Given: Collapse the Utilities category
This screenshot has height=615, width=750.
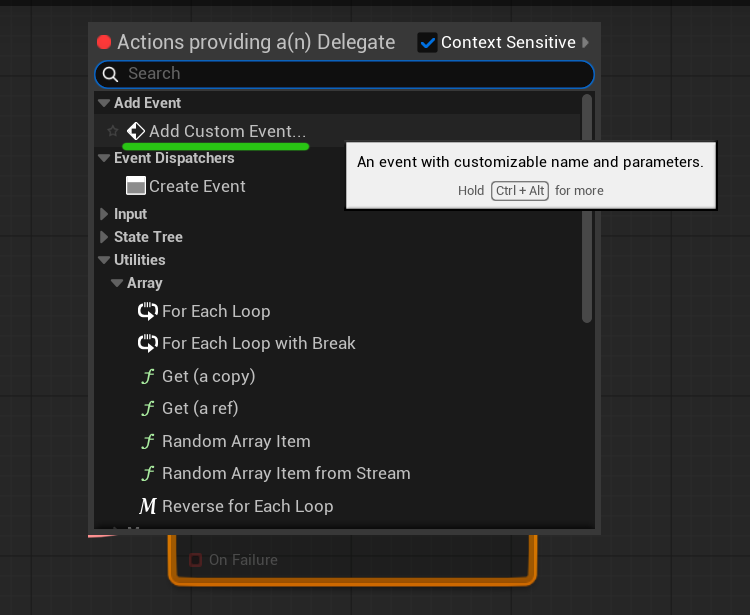Looking at the screenshot, I should [104, 260].
